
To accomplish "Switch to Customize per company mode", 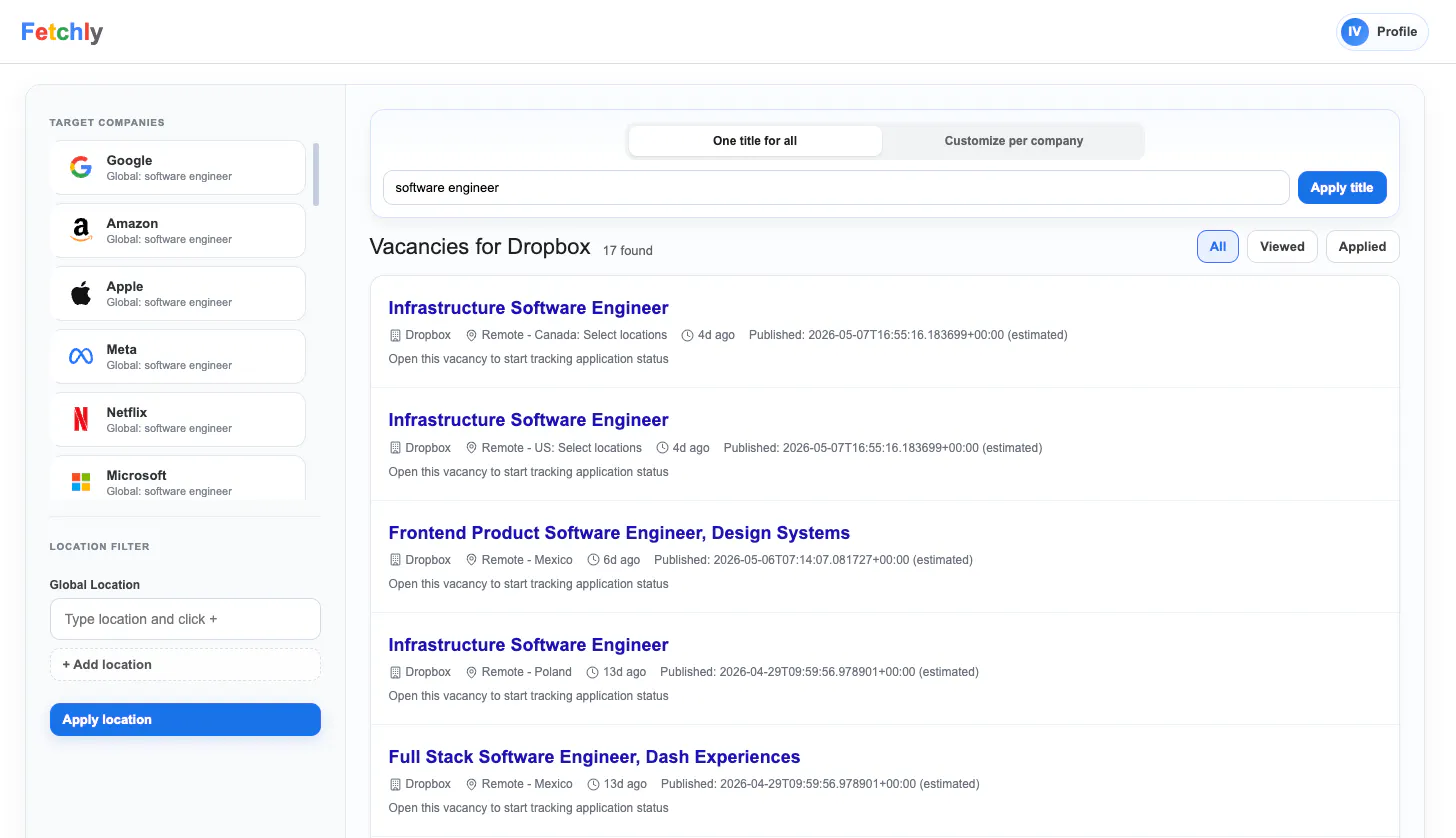I will click(1014, 141).
